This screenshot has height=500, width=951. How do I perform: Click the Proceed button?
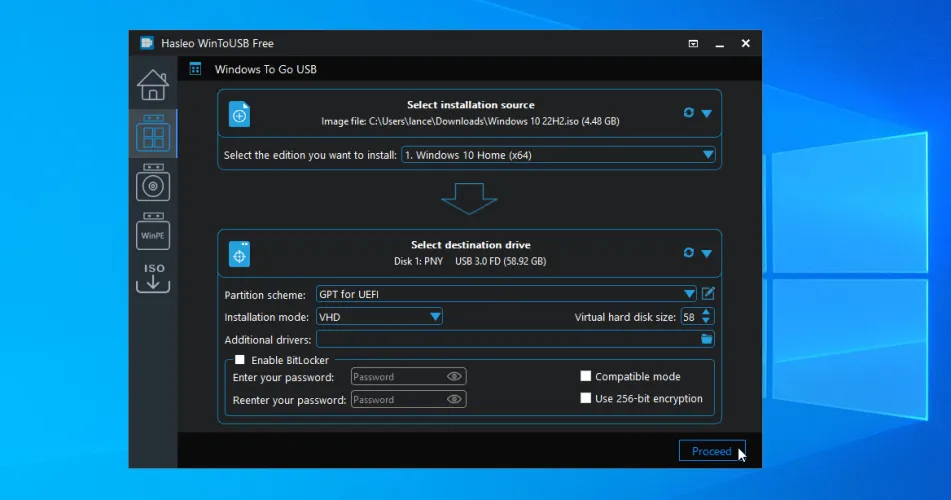(x=711, y=451)
